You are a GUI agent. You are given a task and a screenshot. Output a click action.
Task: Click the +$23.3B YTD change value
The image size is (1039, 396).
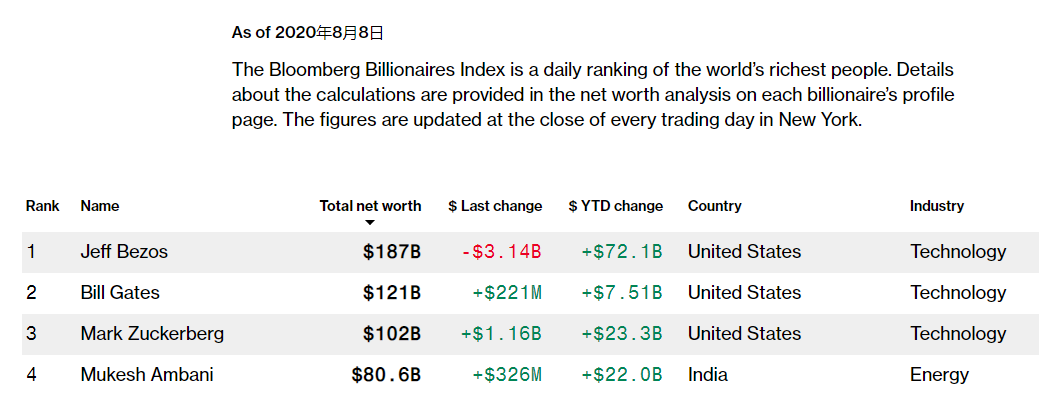pyautogui.click(x=622, y=334)
